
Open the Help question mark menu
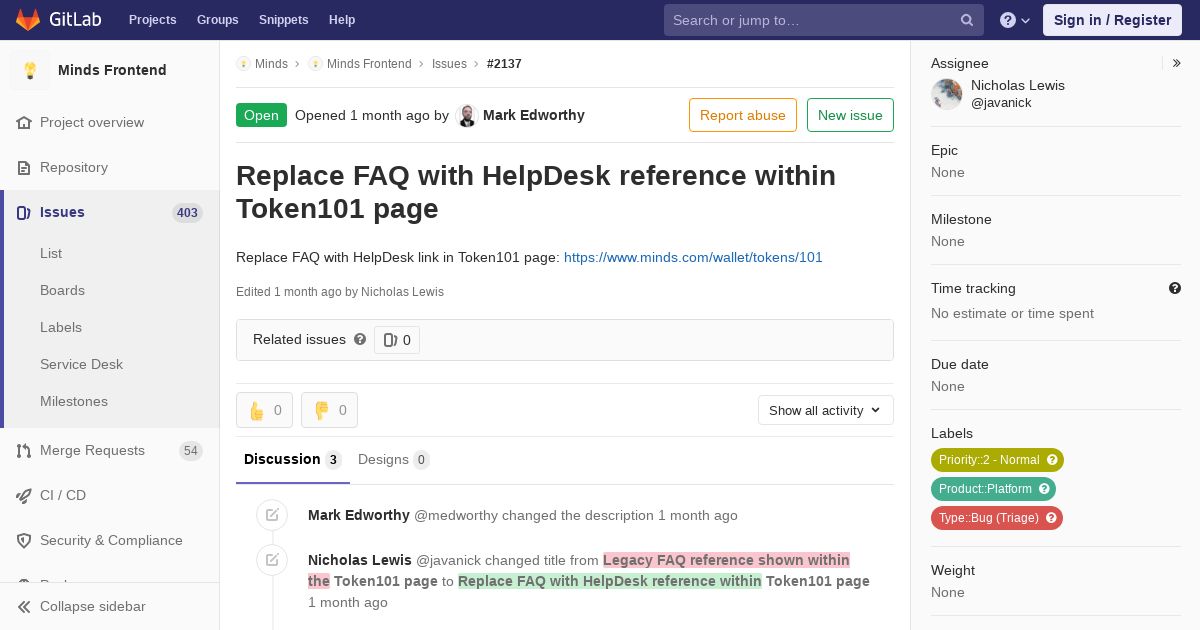(x=1015, y=20)
